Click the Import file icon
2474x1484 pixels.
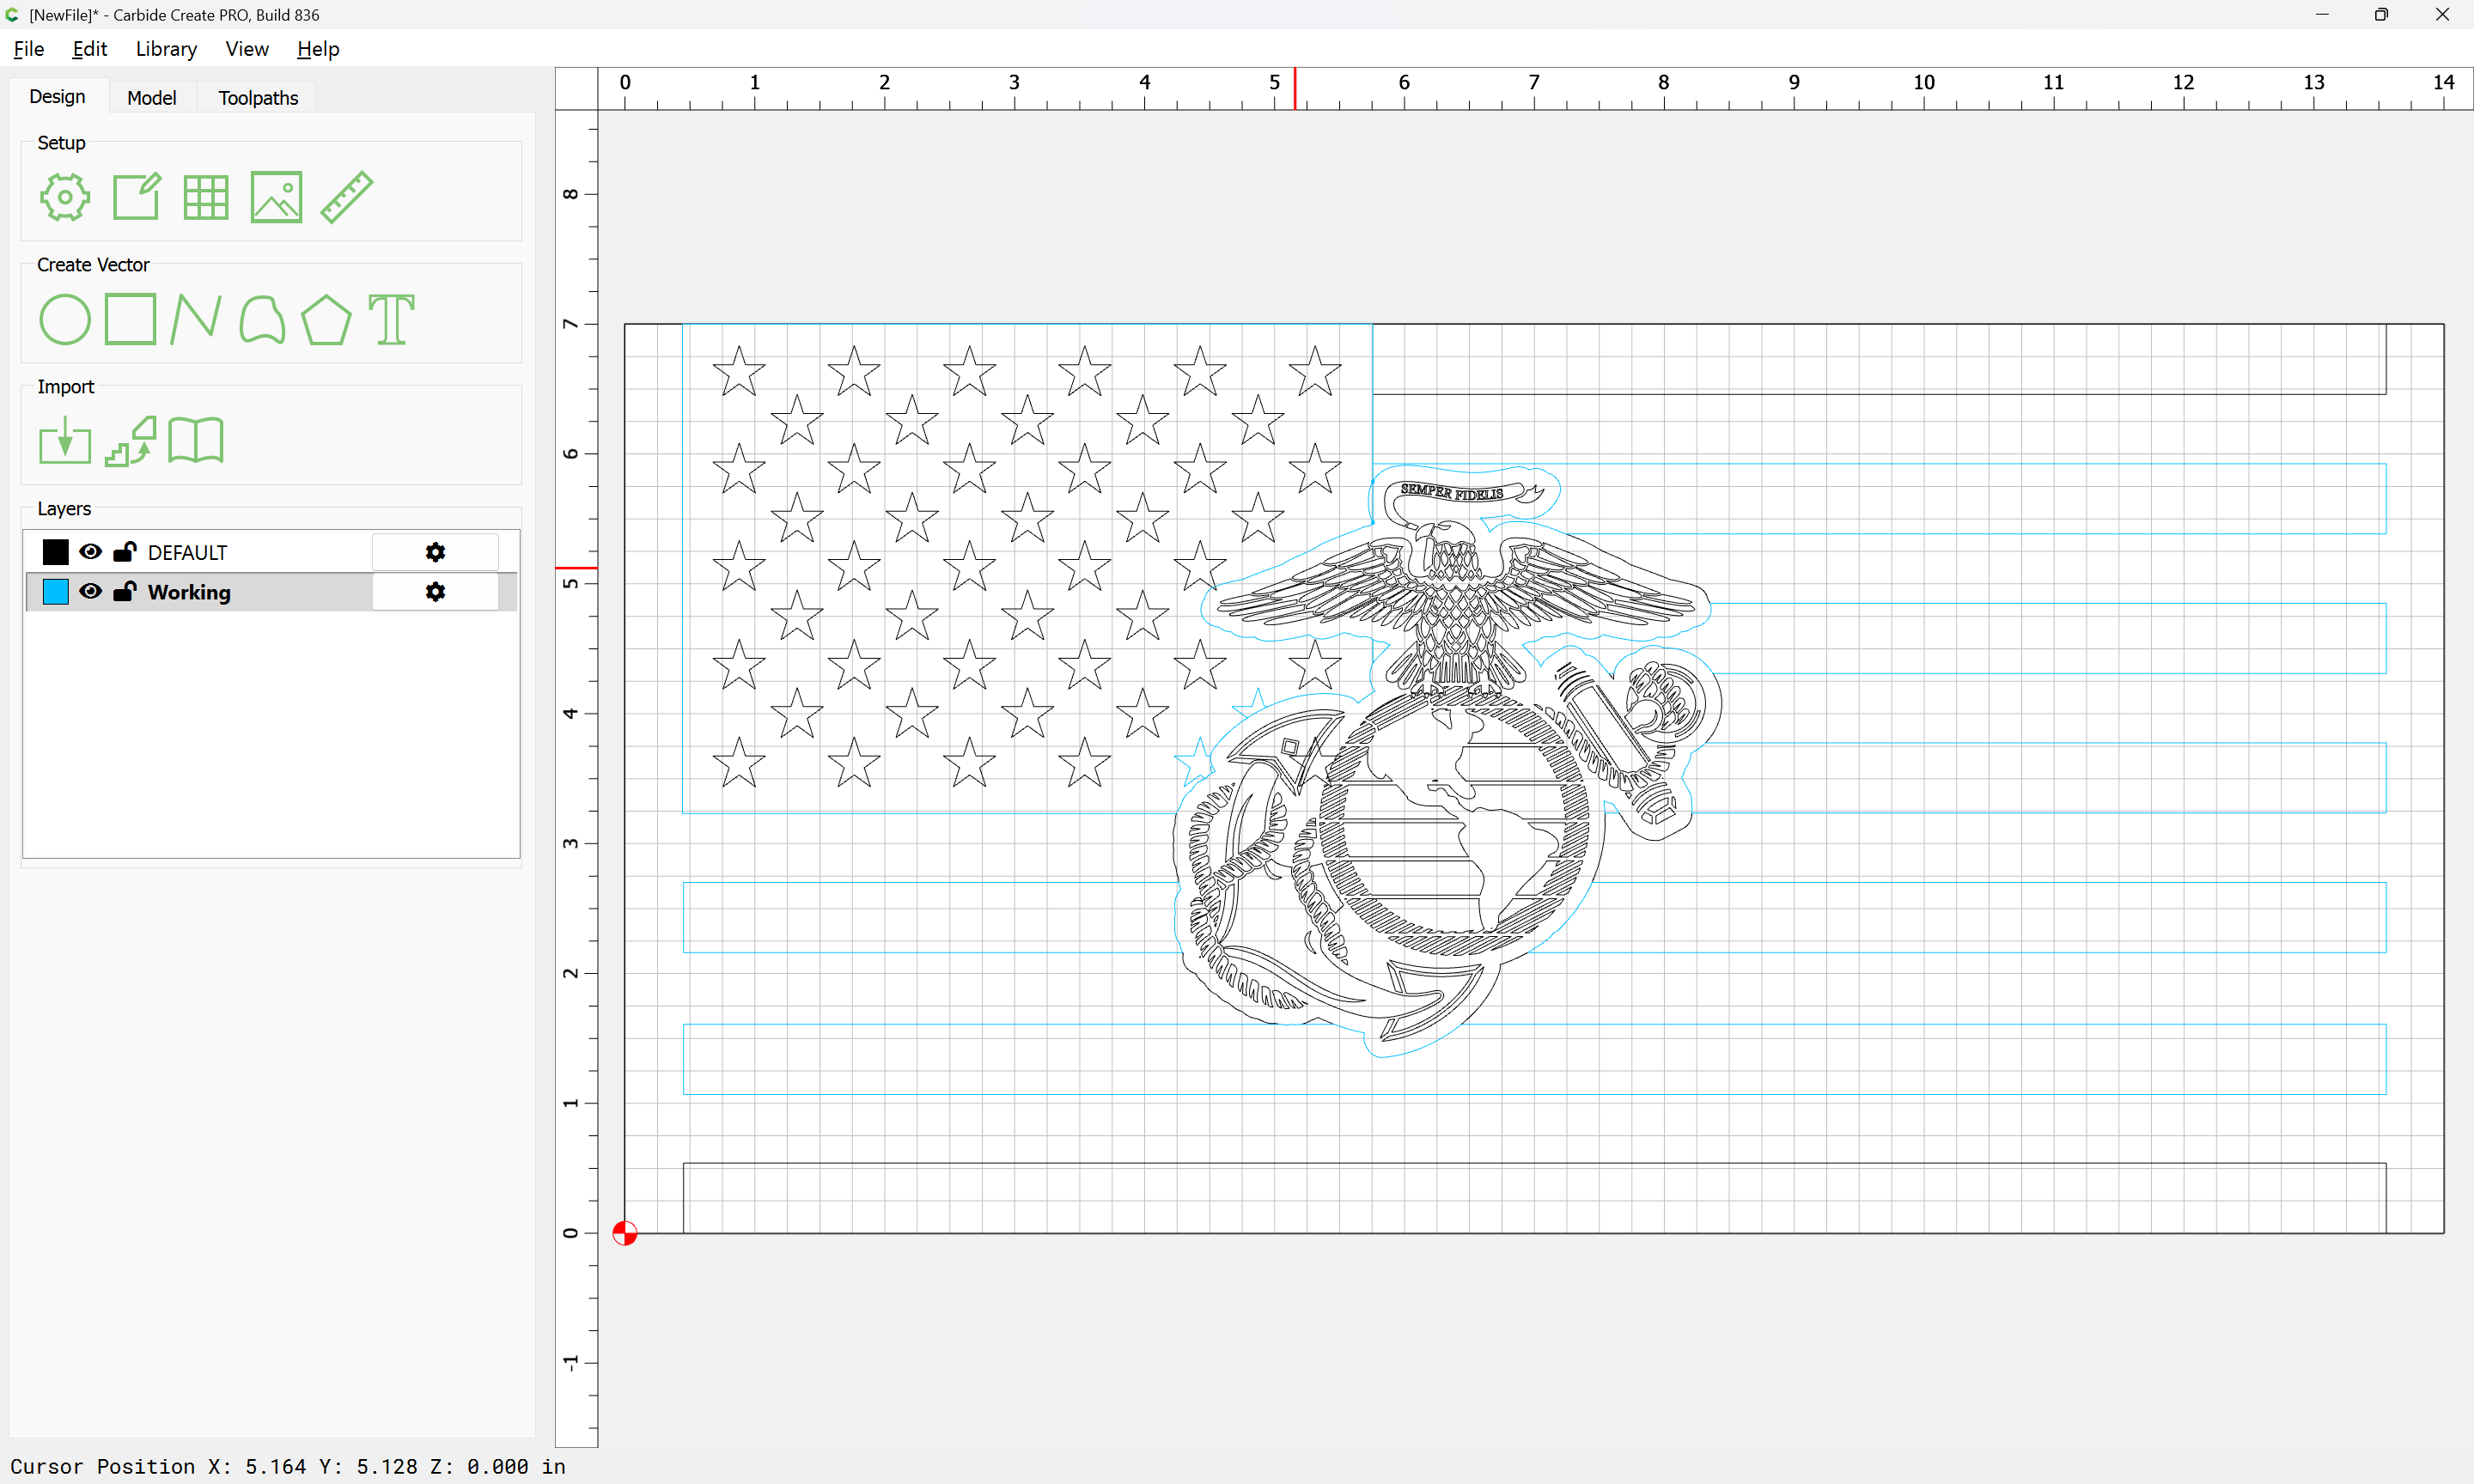coord(65,441)
